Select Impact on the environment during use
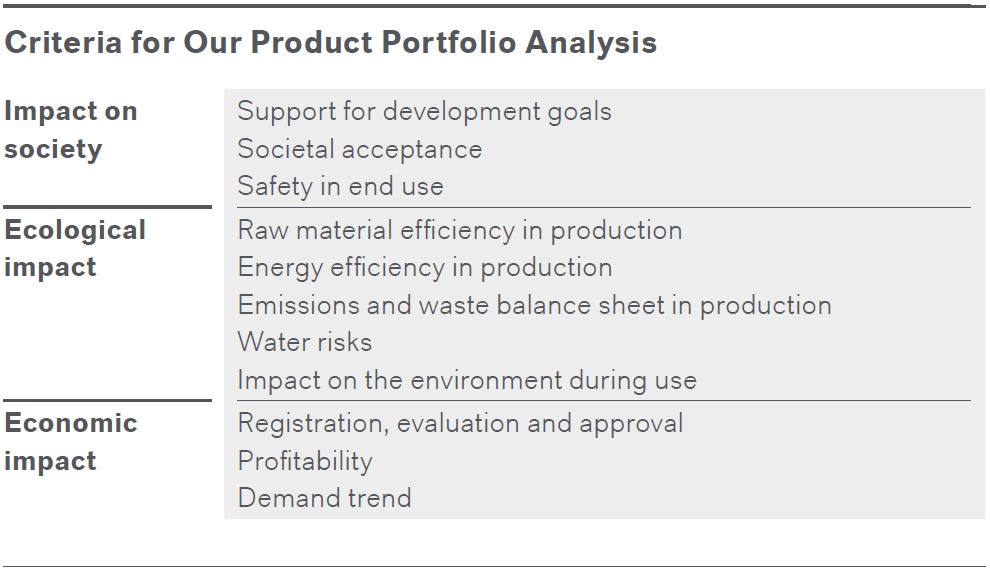 467,381
